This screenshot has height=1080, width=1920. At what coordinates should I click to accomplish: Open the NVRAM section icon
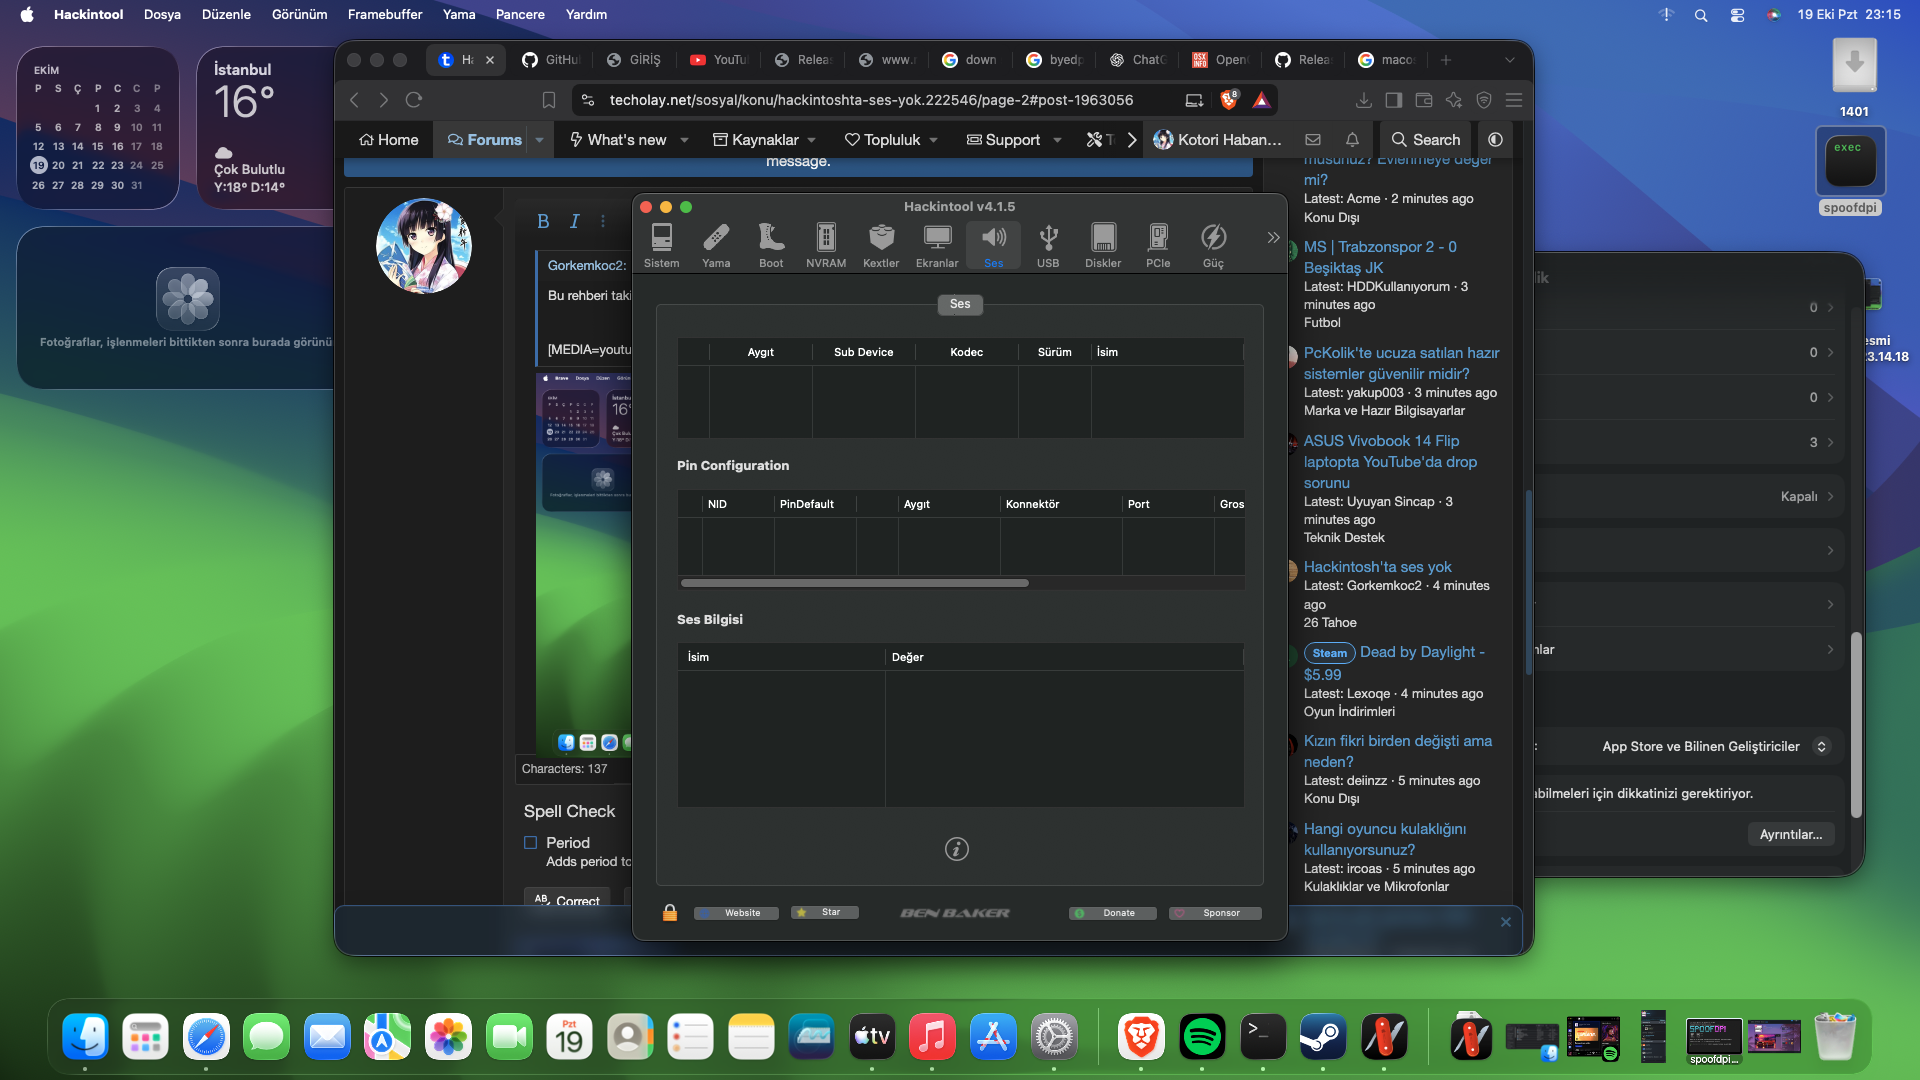click(826, 245)
